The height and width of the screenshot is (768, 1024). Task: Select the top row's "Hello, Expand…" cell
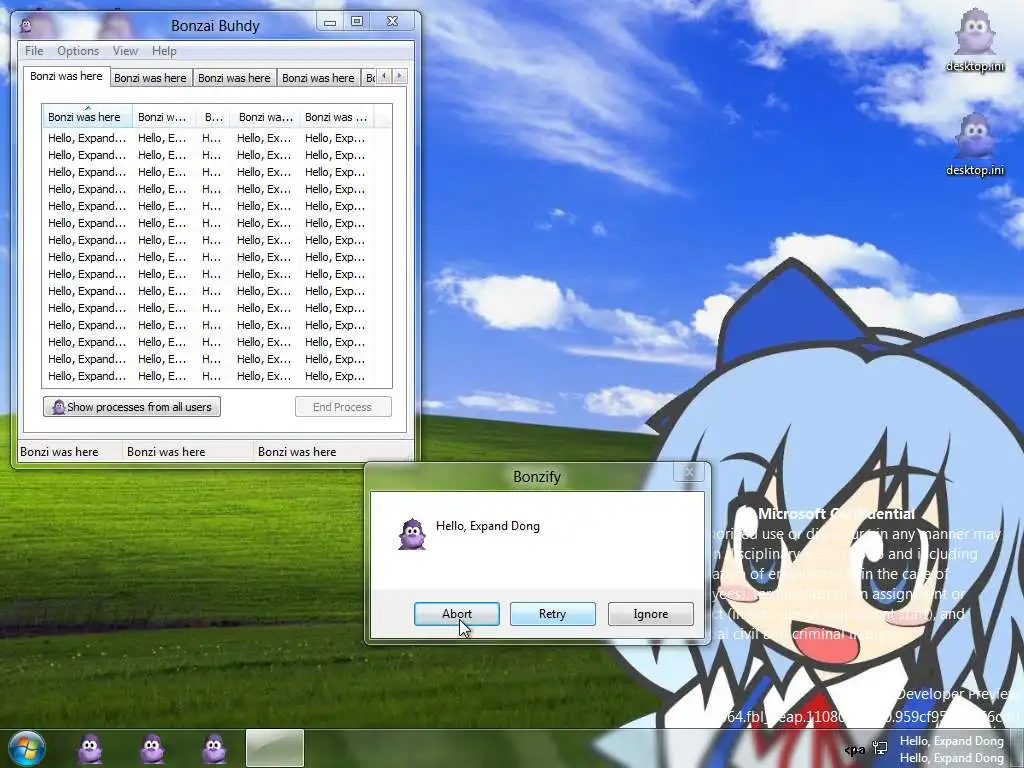click(x=87, y=138)
